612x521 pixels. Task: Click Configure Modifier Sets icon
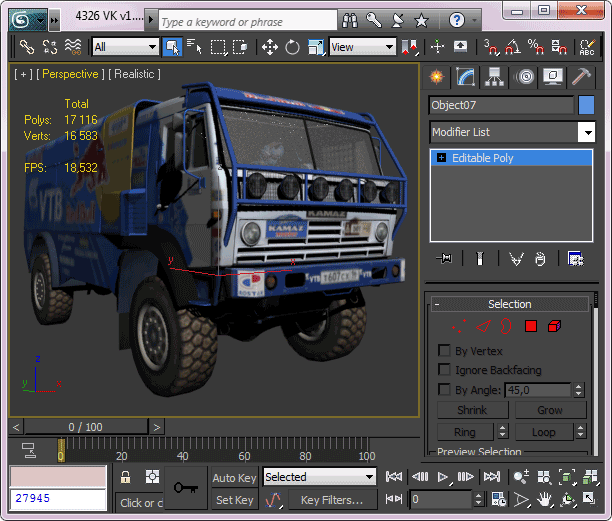tap(575, 258)
